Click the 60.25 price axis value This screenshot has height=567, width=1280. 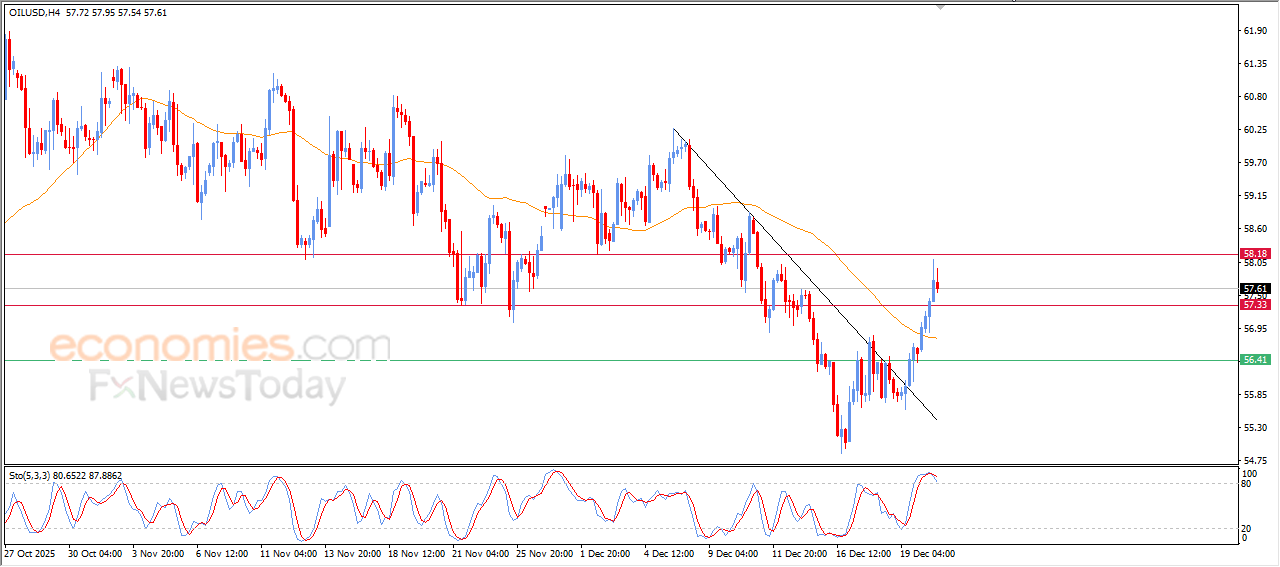(1256, 130)
